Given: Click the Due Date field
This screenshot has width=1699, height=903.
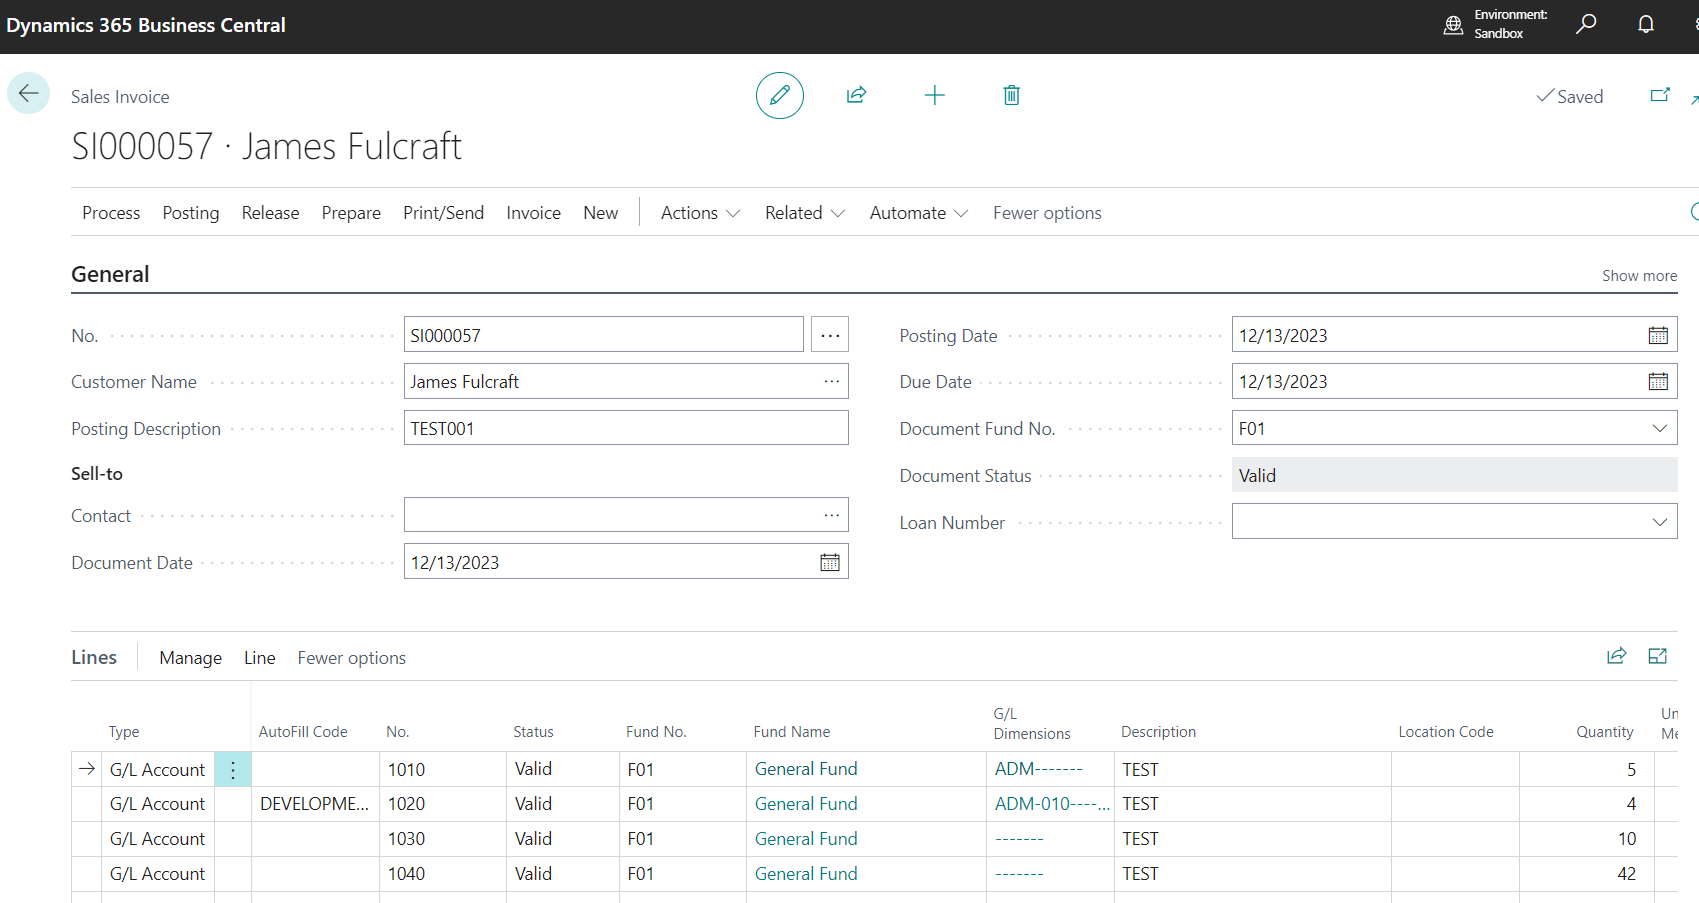Looking at the screenshot, I should (x=1454, y=381).
